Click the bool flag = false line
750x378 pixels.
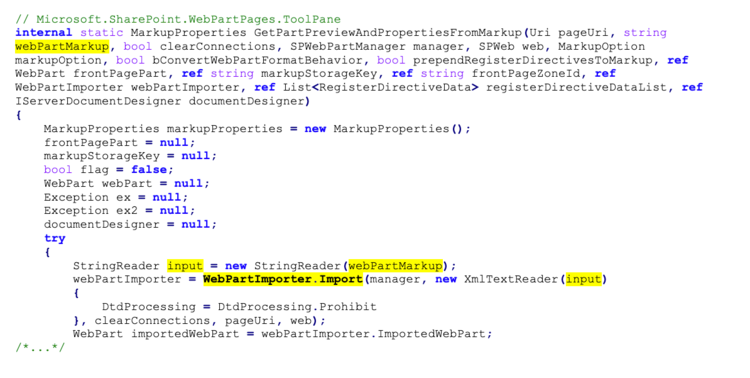(109, 170)
